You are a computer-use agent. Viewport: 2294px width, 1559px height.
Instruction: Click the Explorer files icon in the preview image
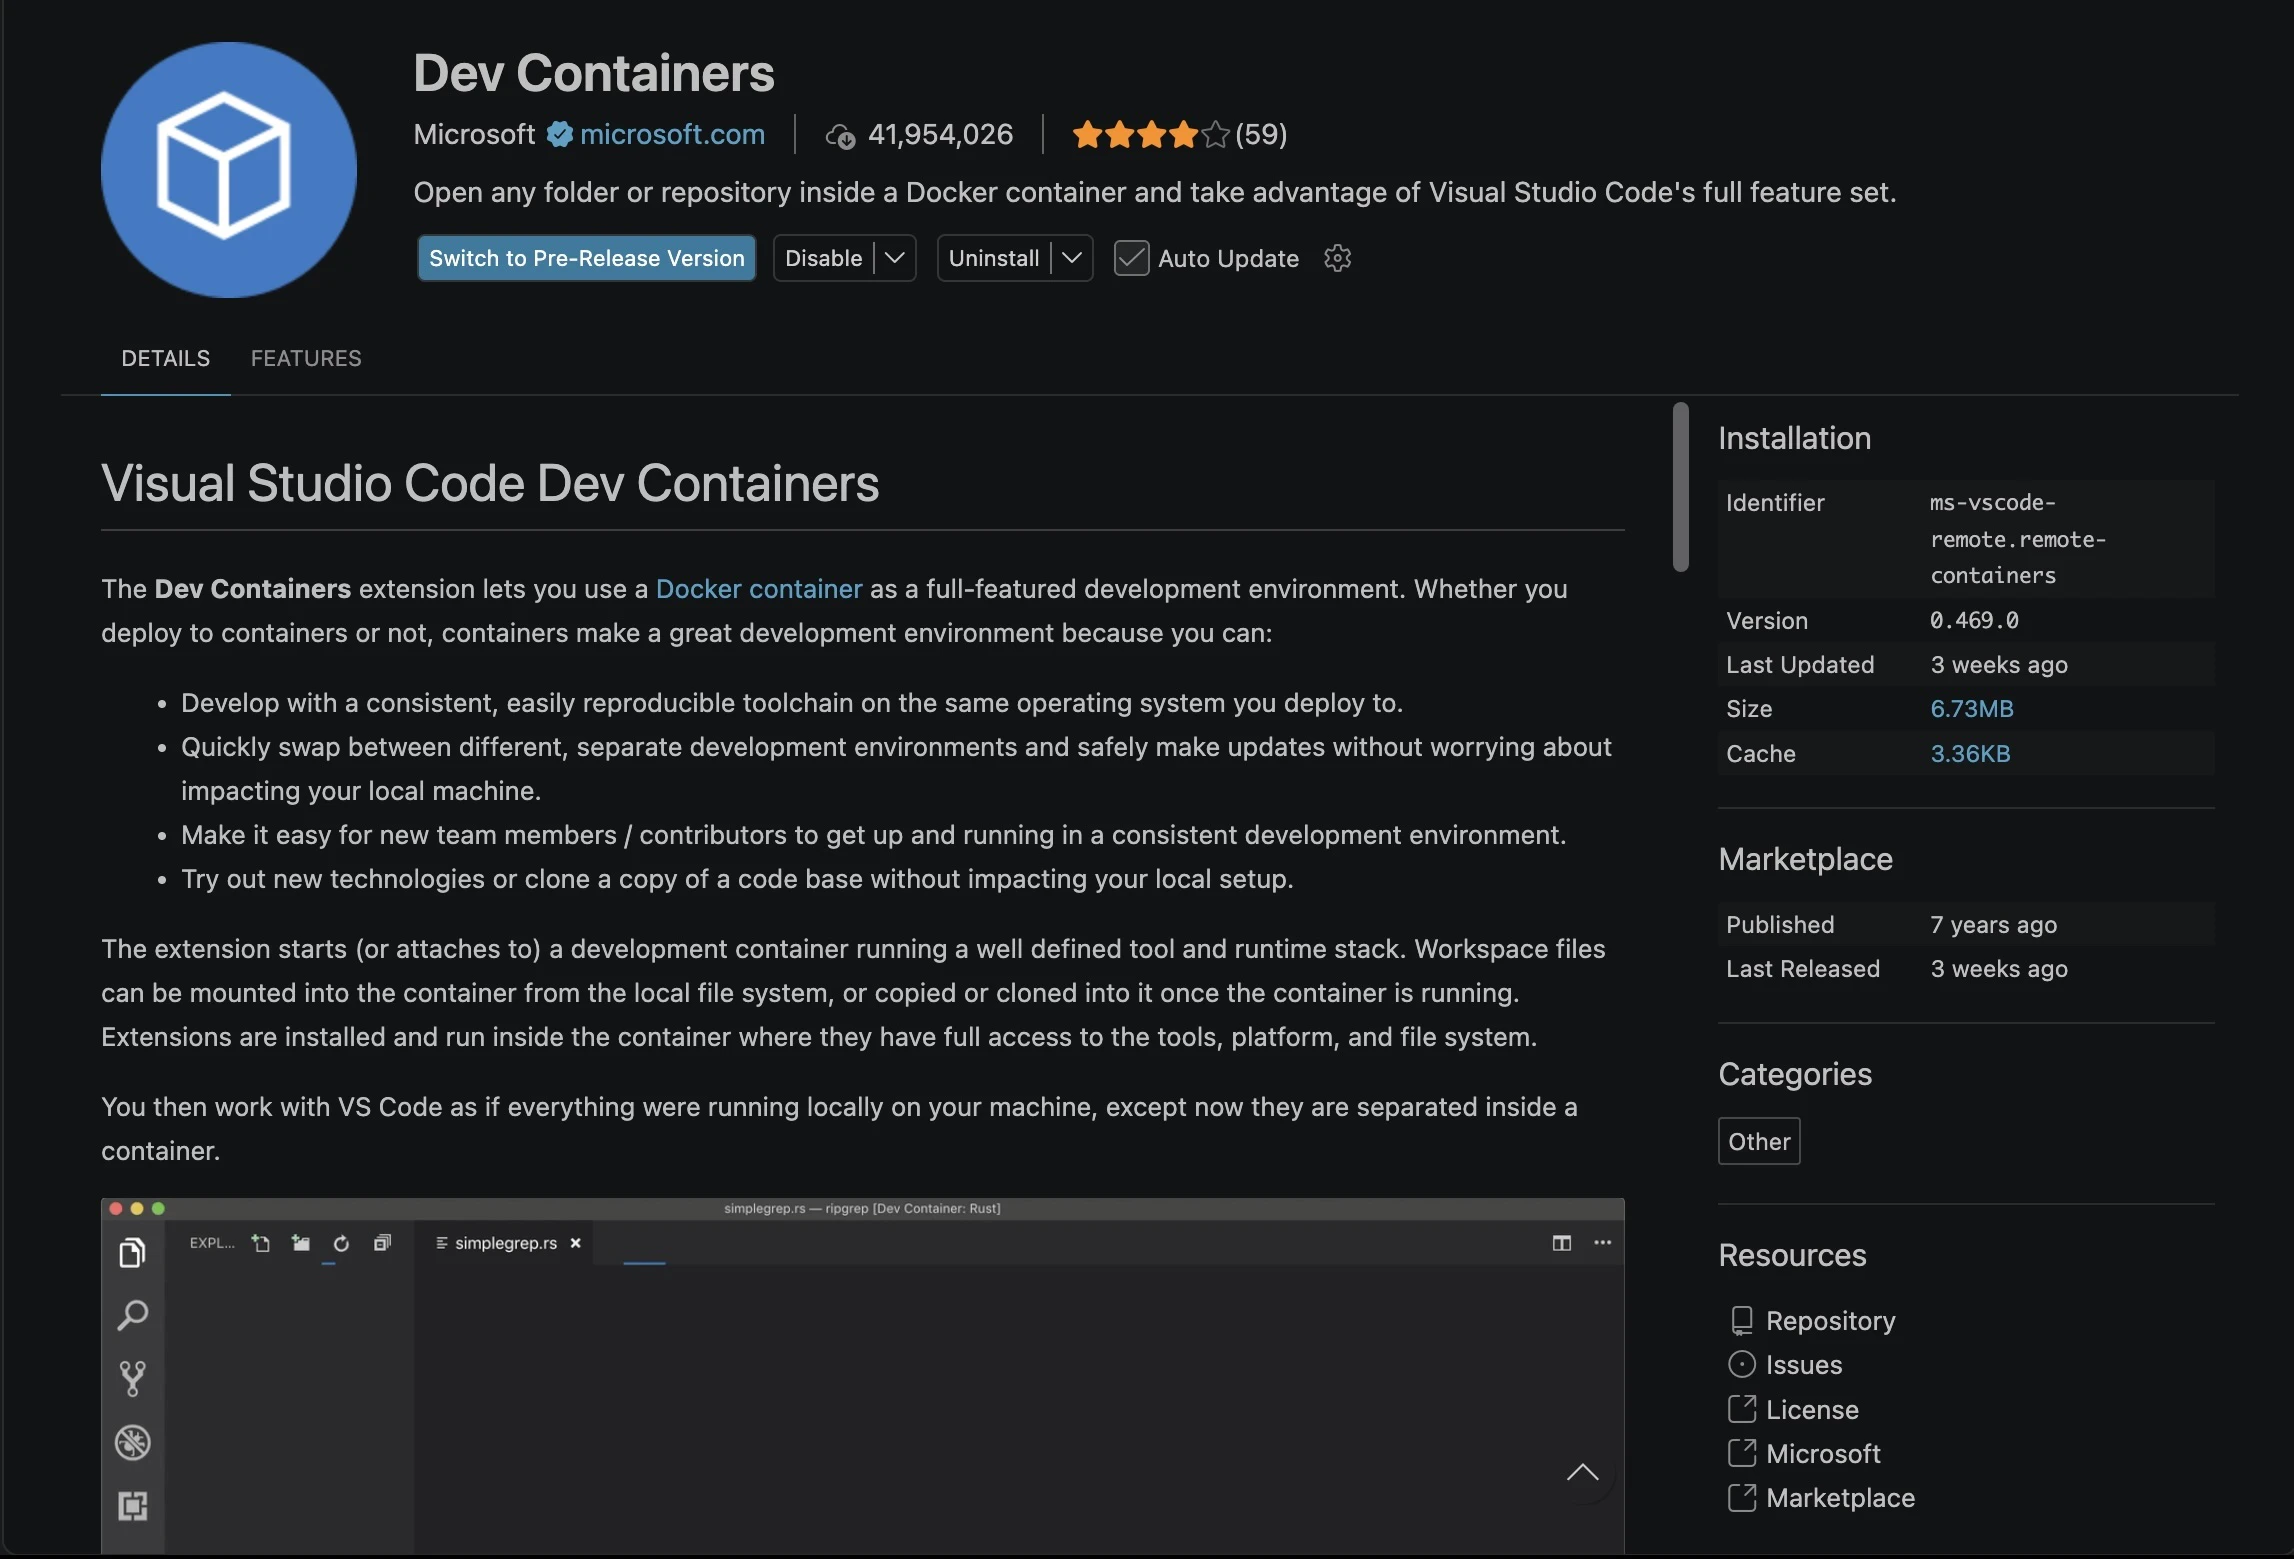(133, 1252)
